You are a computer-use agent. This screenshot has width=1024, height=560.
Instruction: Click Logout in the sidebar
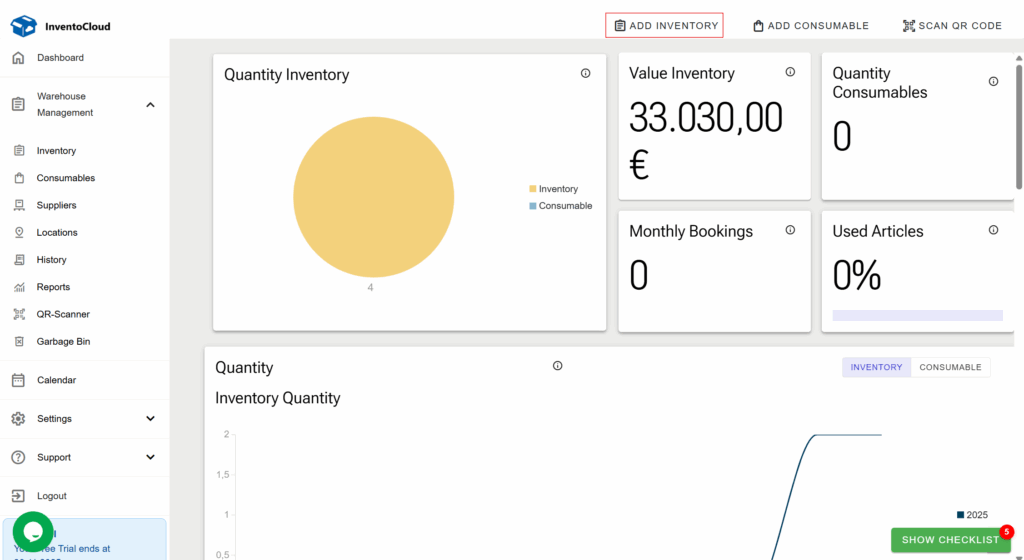pos(52,496)
